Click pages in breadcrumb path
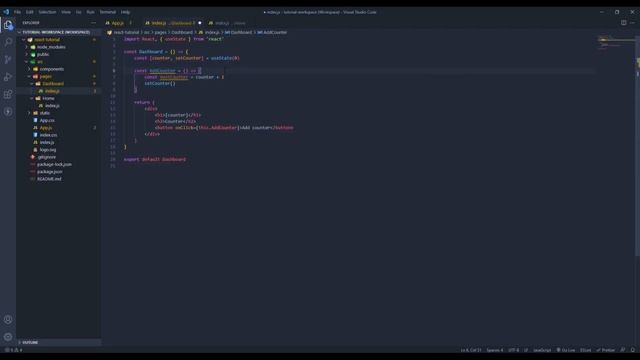640x360 pixels. [160, 32]
